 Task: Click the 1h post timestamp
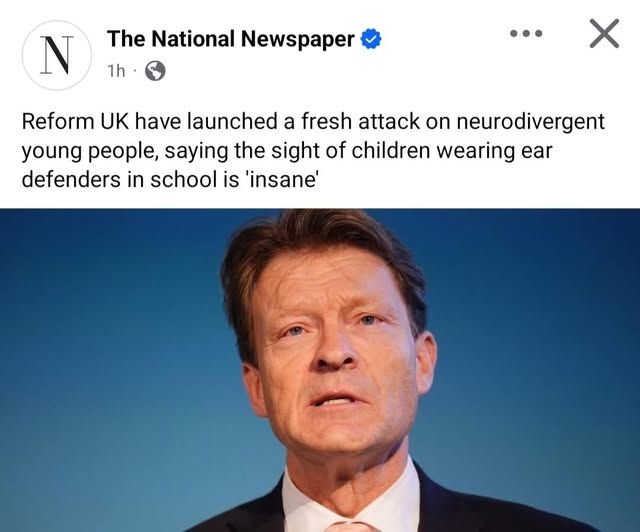(116, 71)
